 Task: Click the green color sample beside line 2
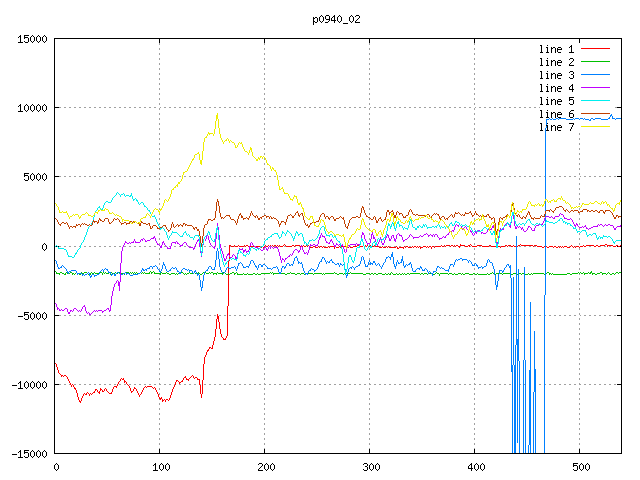pyautogui.click(x=596, y=62)
